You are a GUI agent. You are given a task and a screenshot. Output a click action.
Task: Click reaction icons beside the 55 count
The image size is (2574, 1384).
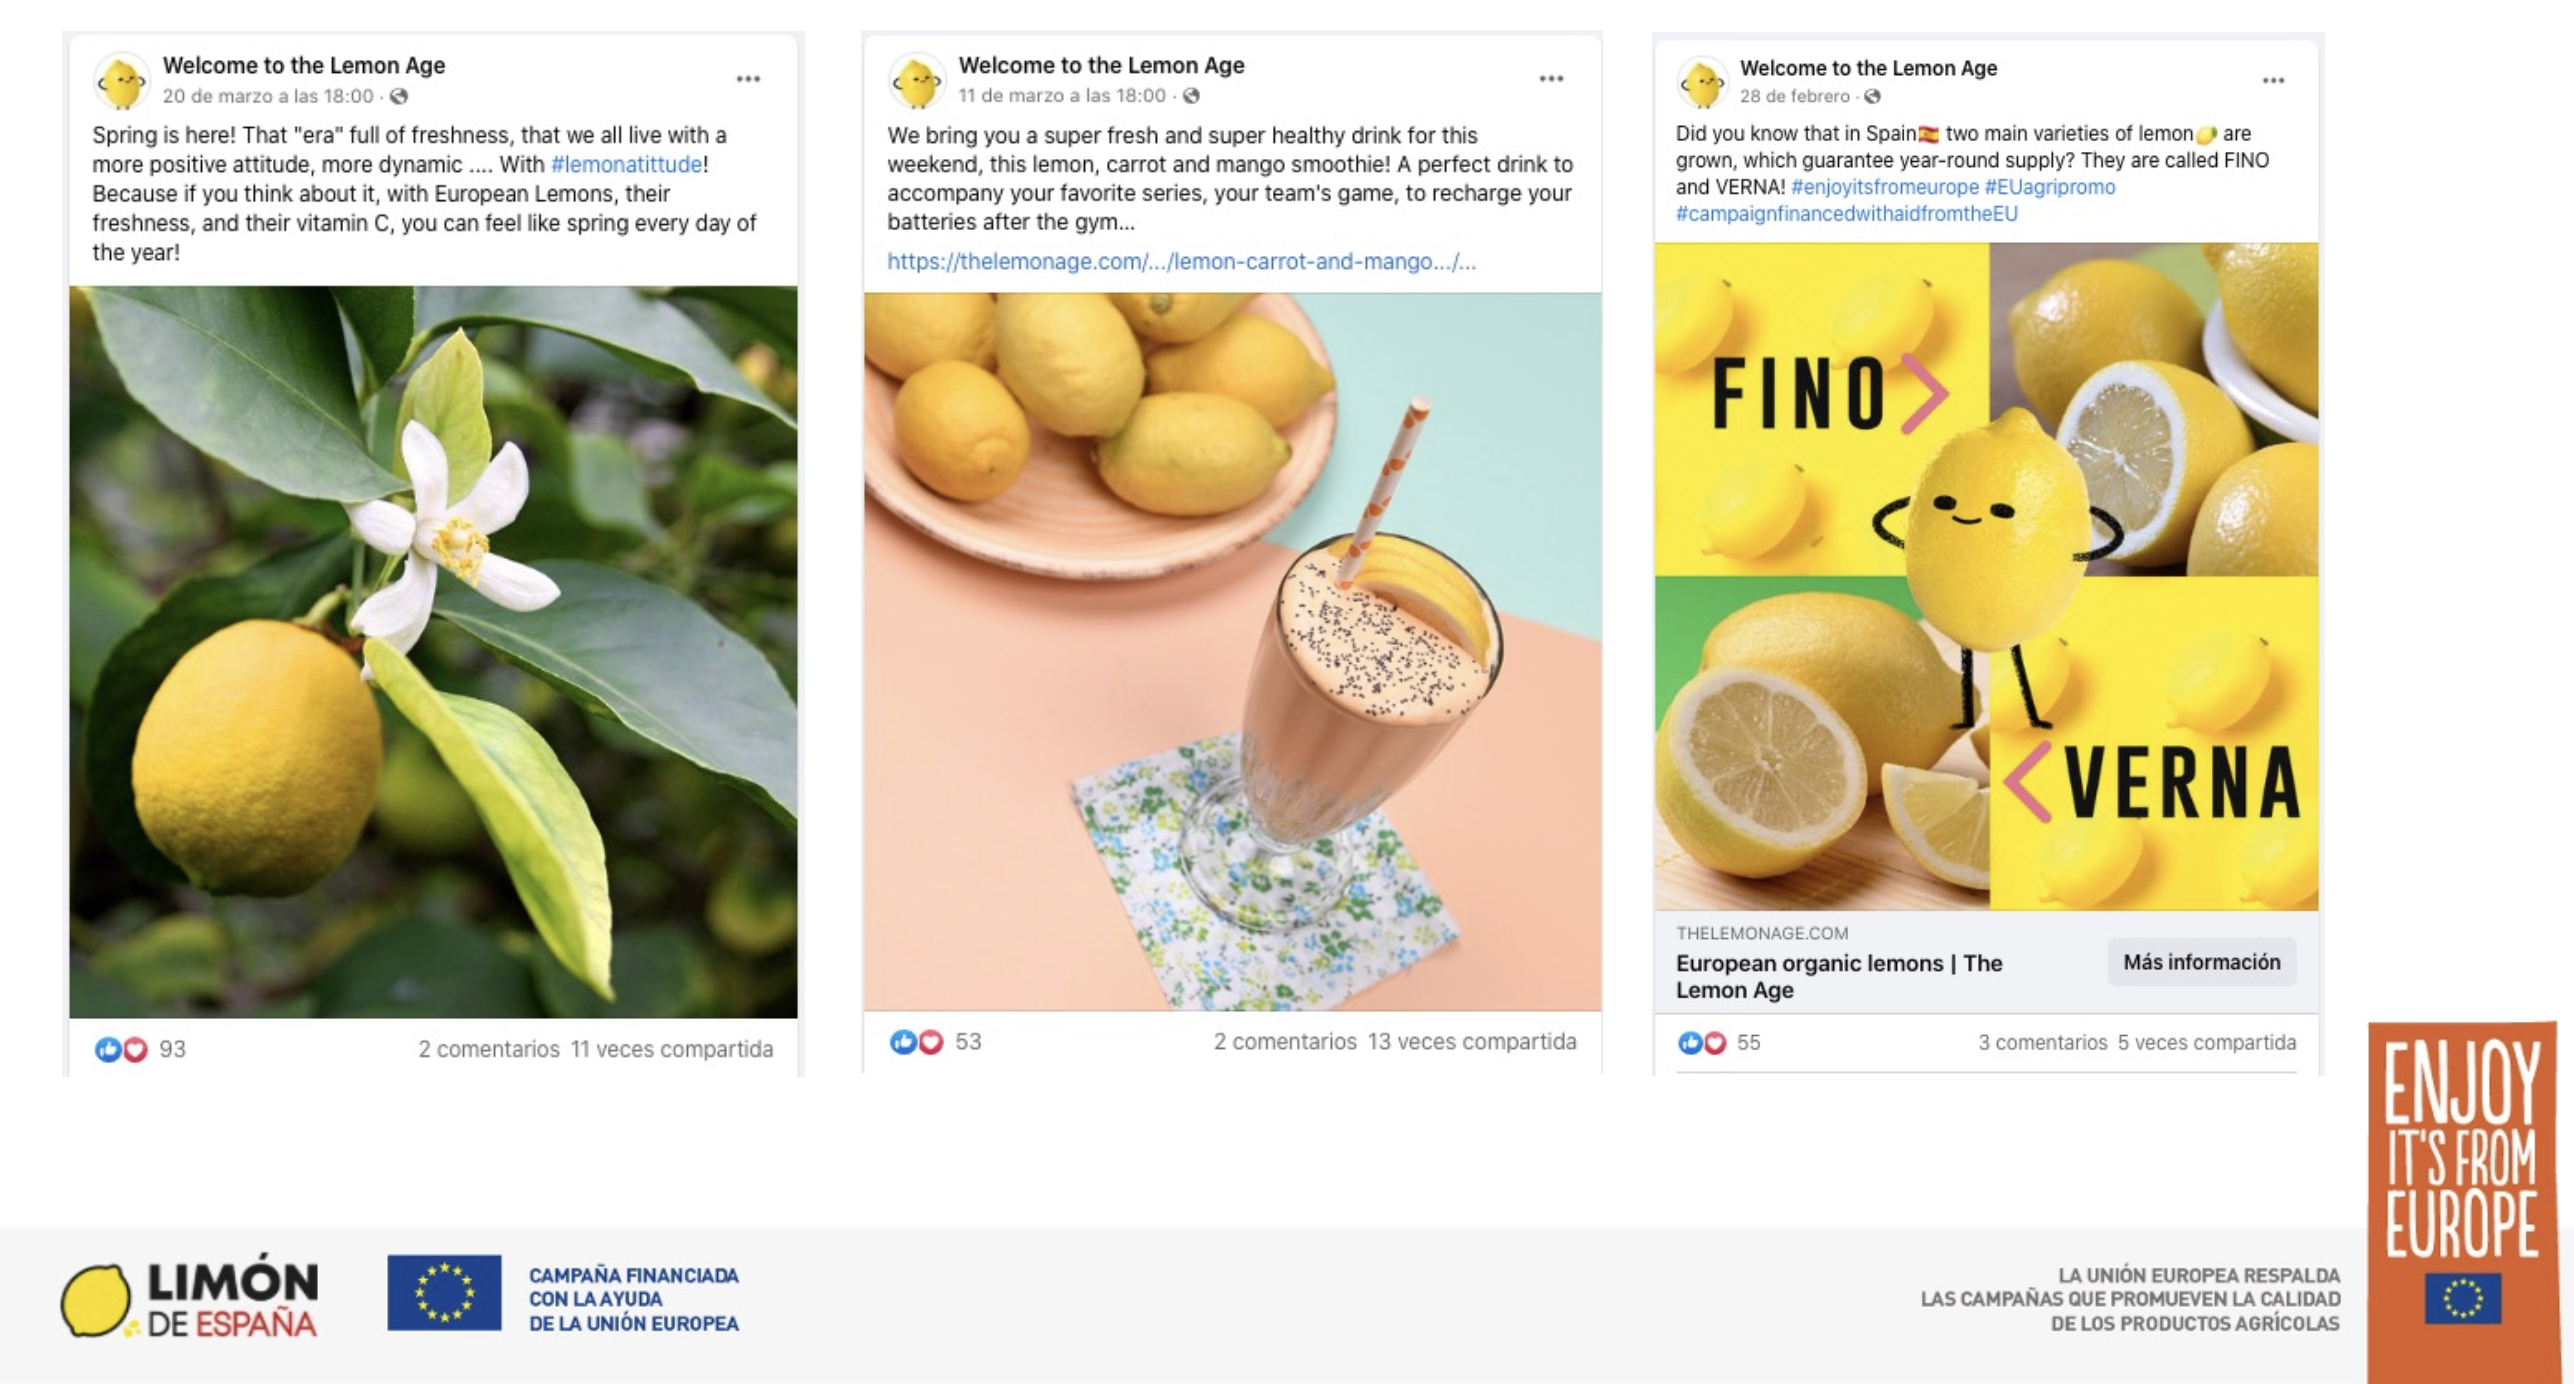(1702, 1043)
